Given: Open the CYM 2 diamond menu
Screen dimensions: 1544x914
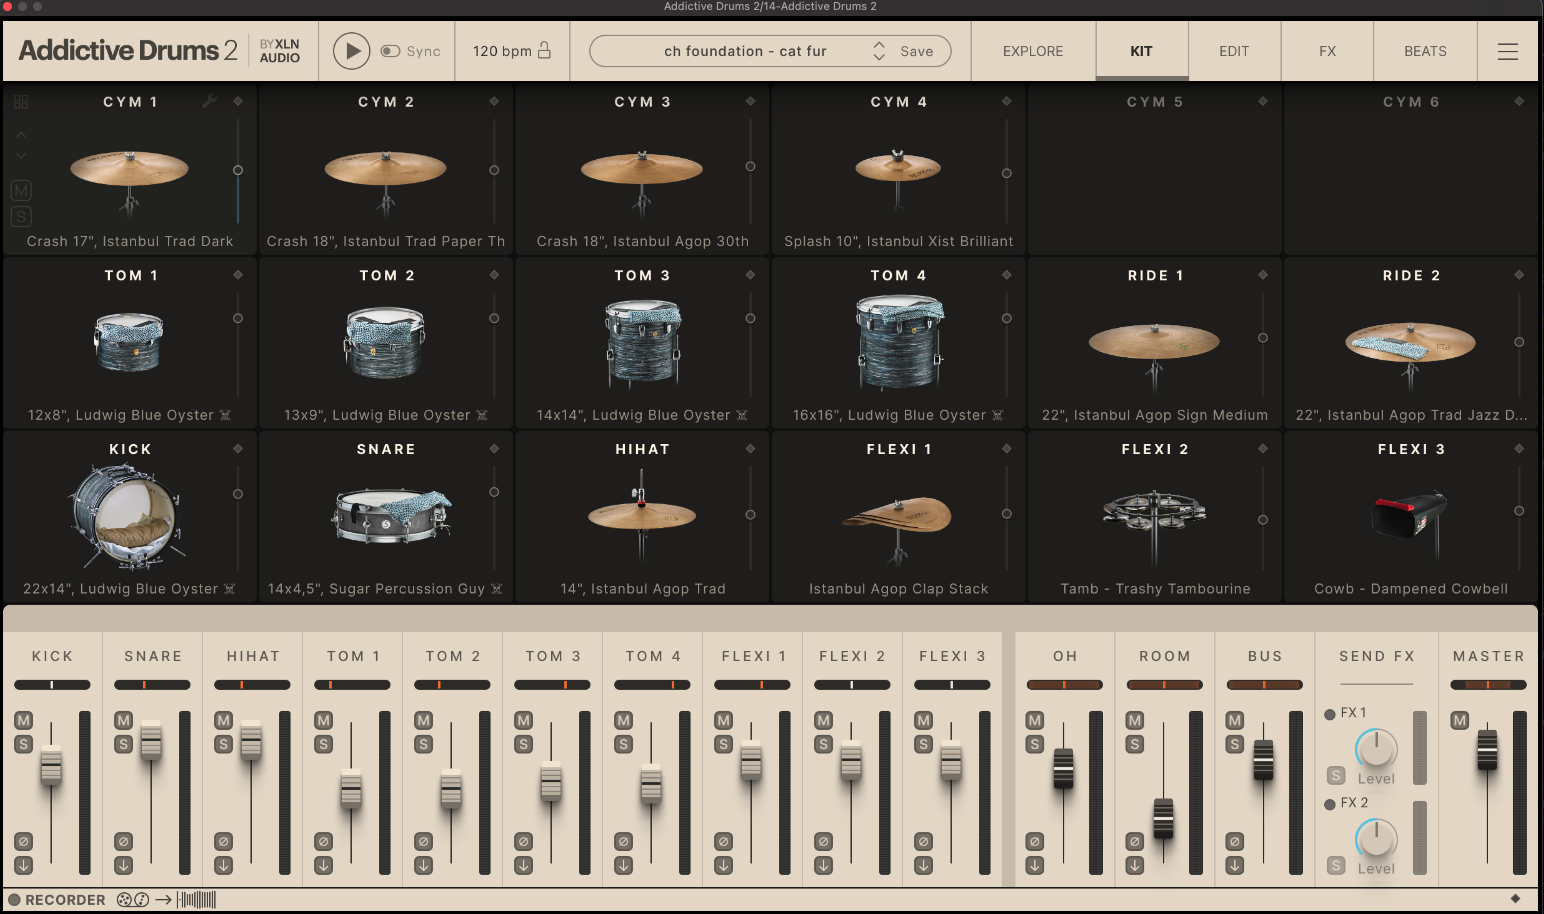Looking at the screenshot, I should pyautogui.click(x=494, y=101).
